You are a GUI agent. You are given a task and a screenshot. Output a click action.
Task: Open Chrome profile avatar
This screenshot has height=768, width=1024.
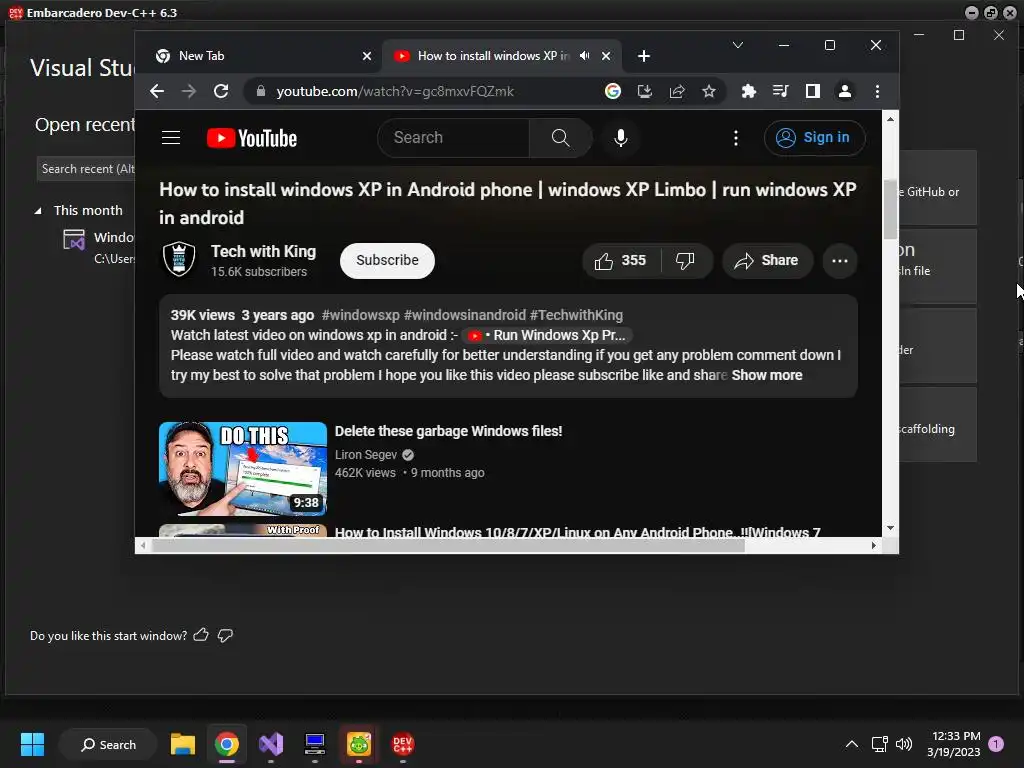(845, 91)
